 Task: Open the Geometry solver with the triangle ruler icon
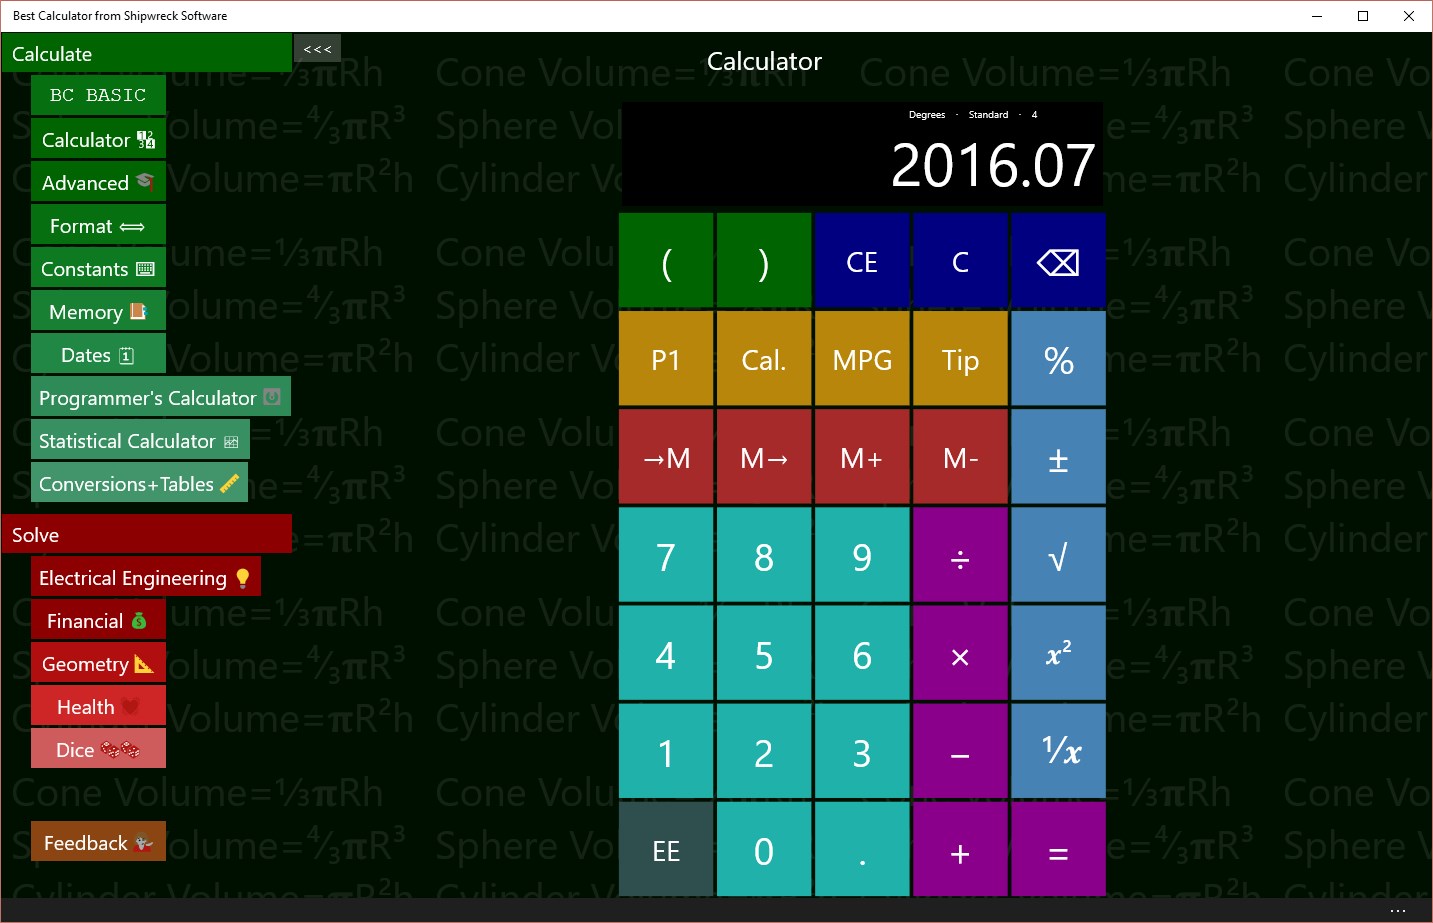[x=97, y=663]
